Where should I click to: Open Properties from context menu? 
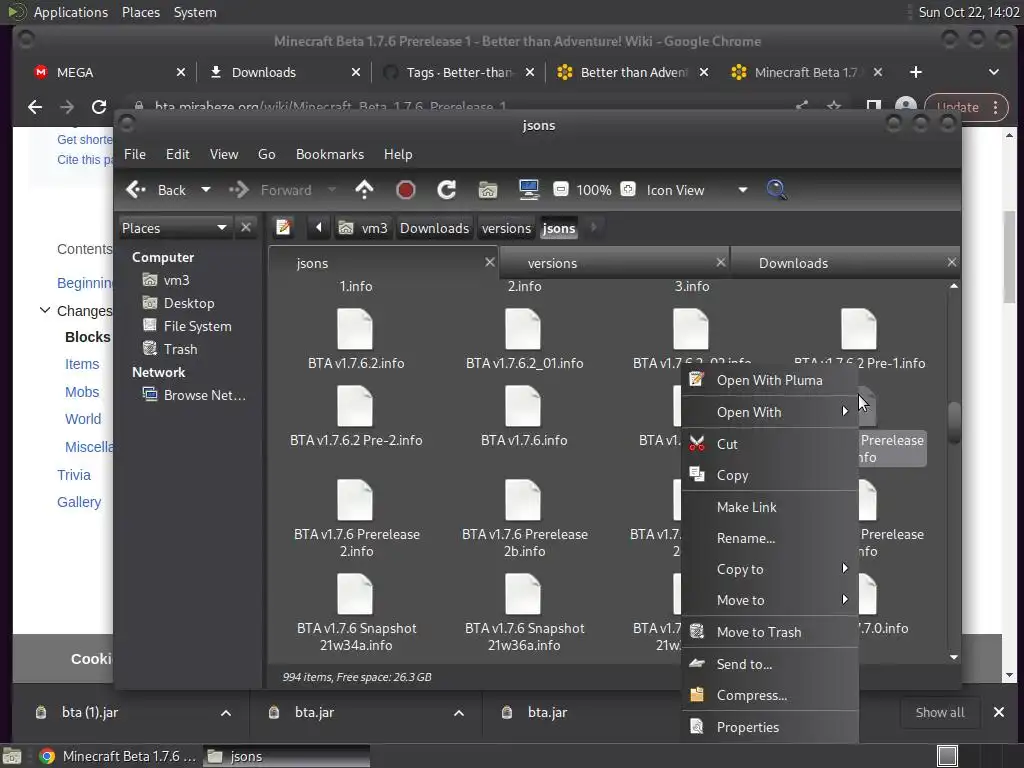(x=770, y=727)
